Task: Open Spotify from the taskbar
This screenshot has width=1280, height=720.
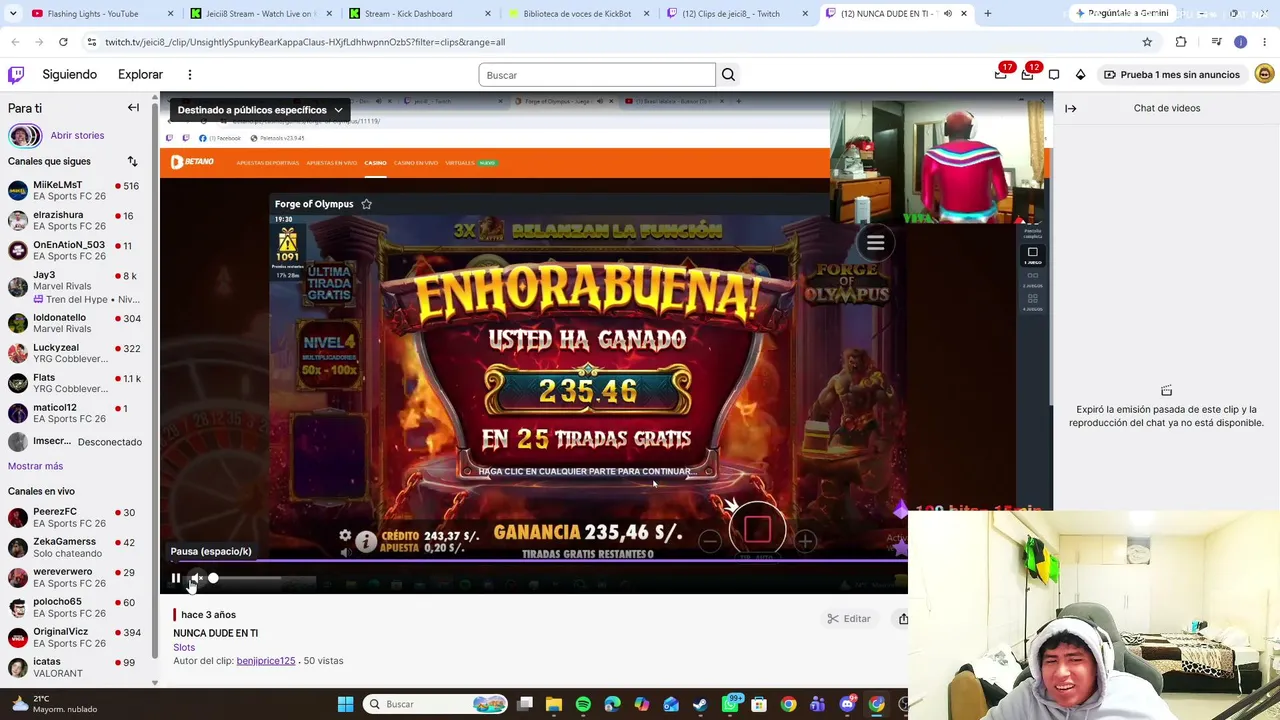Action: 583,704
